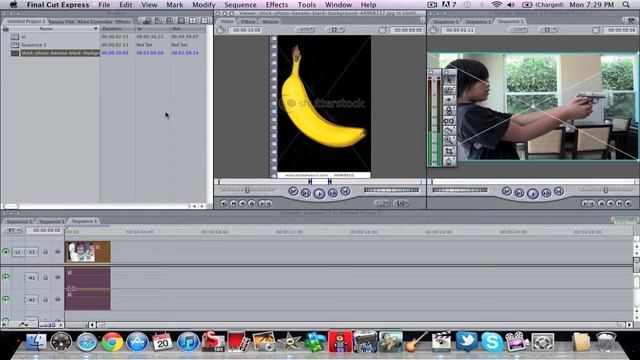Select the Track Select arrow tool
Image resolution: width=640 pixels, height=360 pixels.
(x=449, y=100)
